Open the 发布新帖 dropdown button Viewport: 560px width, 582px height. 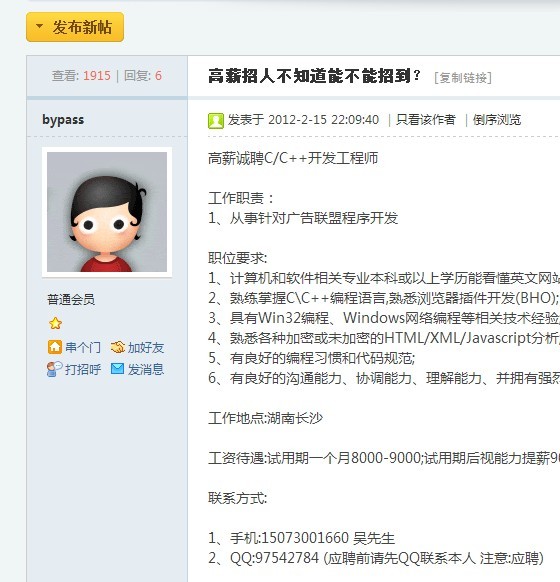click(x=75, y=27)
